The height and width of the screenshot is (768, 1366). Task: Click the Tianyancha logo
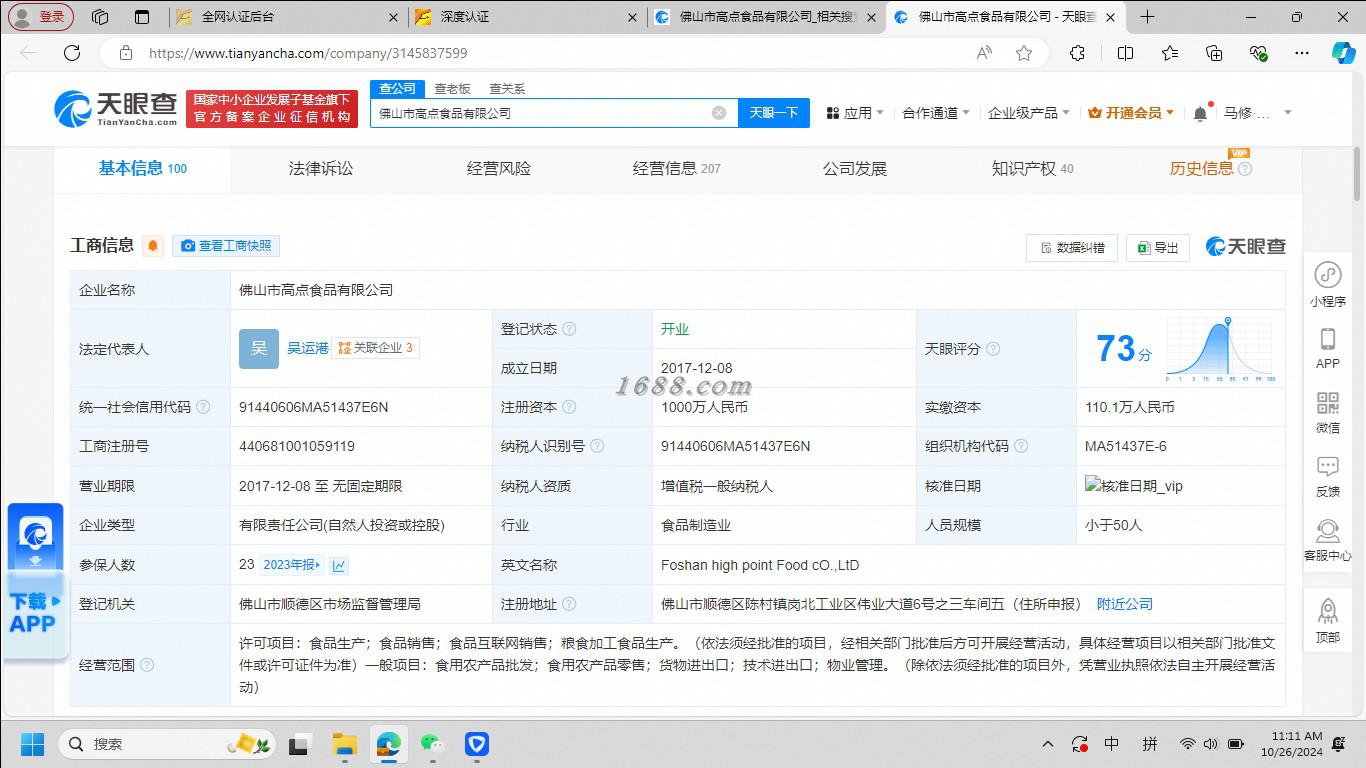coord(116,109)
